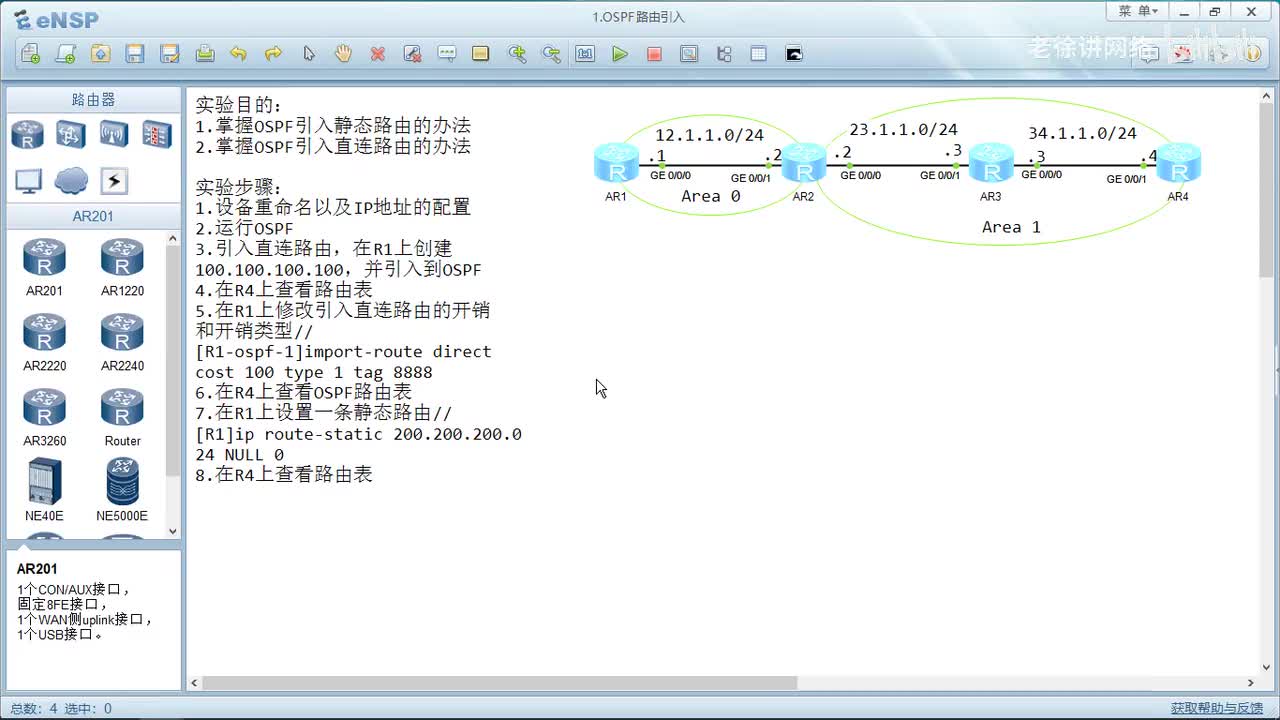
Task: Select the pointer arrow tool
Action: pyautogui.click(x=309, y=54)
